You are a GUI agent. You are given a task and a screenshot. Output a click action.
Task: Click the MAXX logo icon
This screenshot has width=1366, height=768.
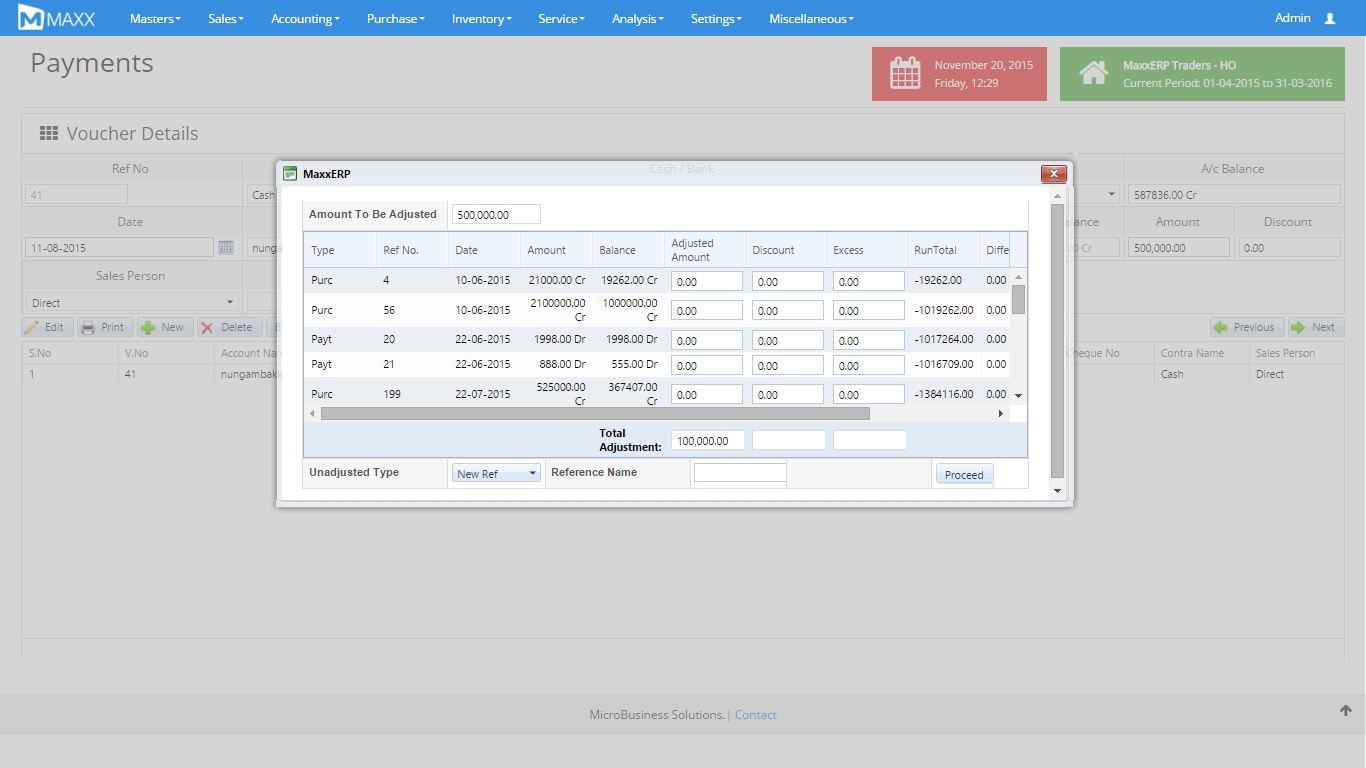31,18
